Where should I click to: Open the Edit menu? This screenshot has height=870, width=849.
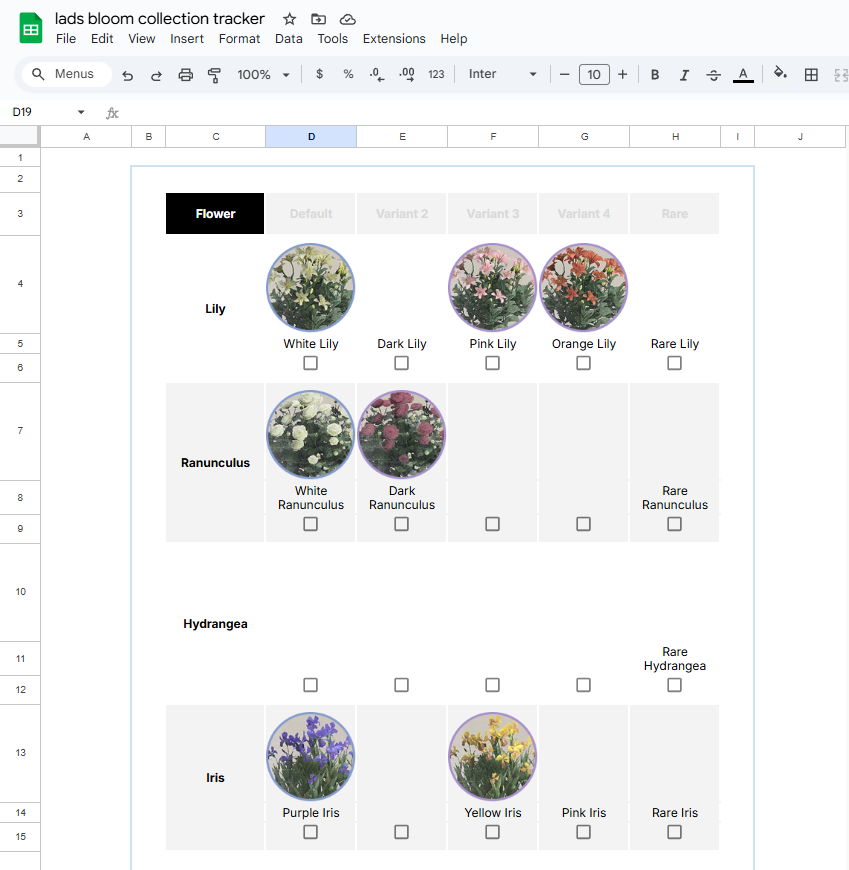pyautogui.click(x=102, y=39)
